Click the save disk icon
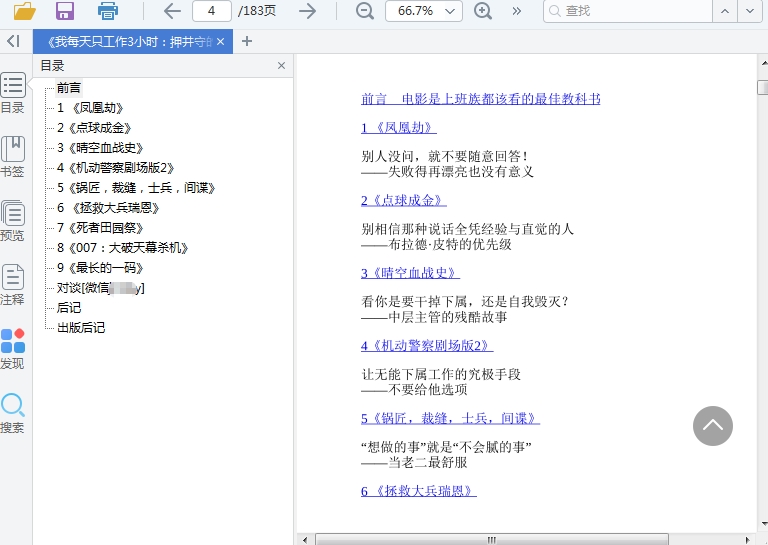The width and height of the screenshot is (768, 545). tap(65, 11)
